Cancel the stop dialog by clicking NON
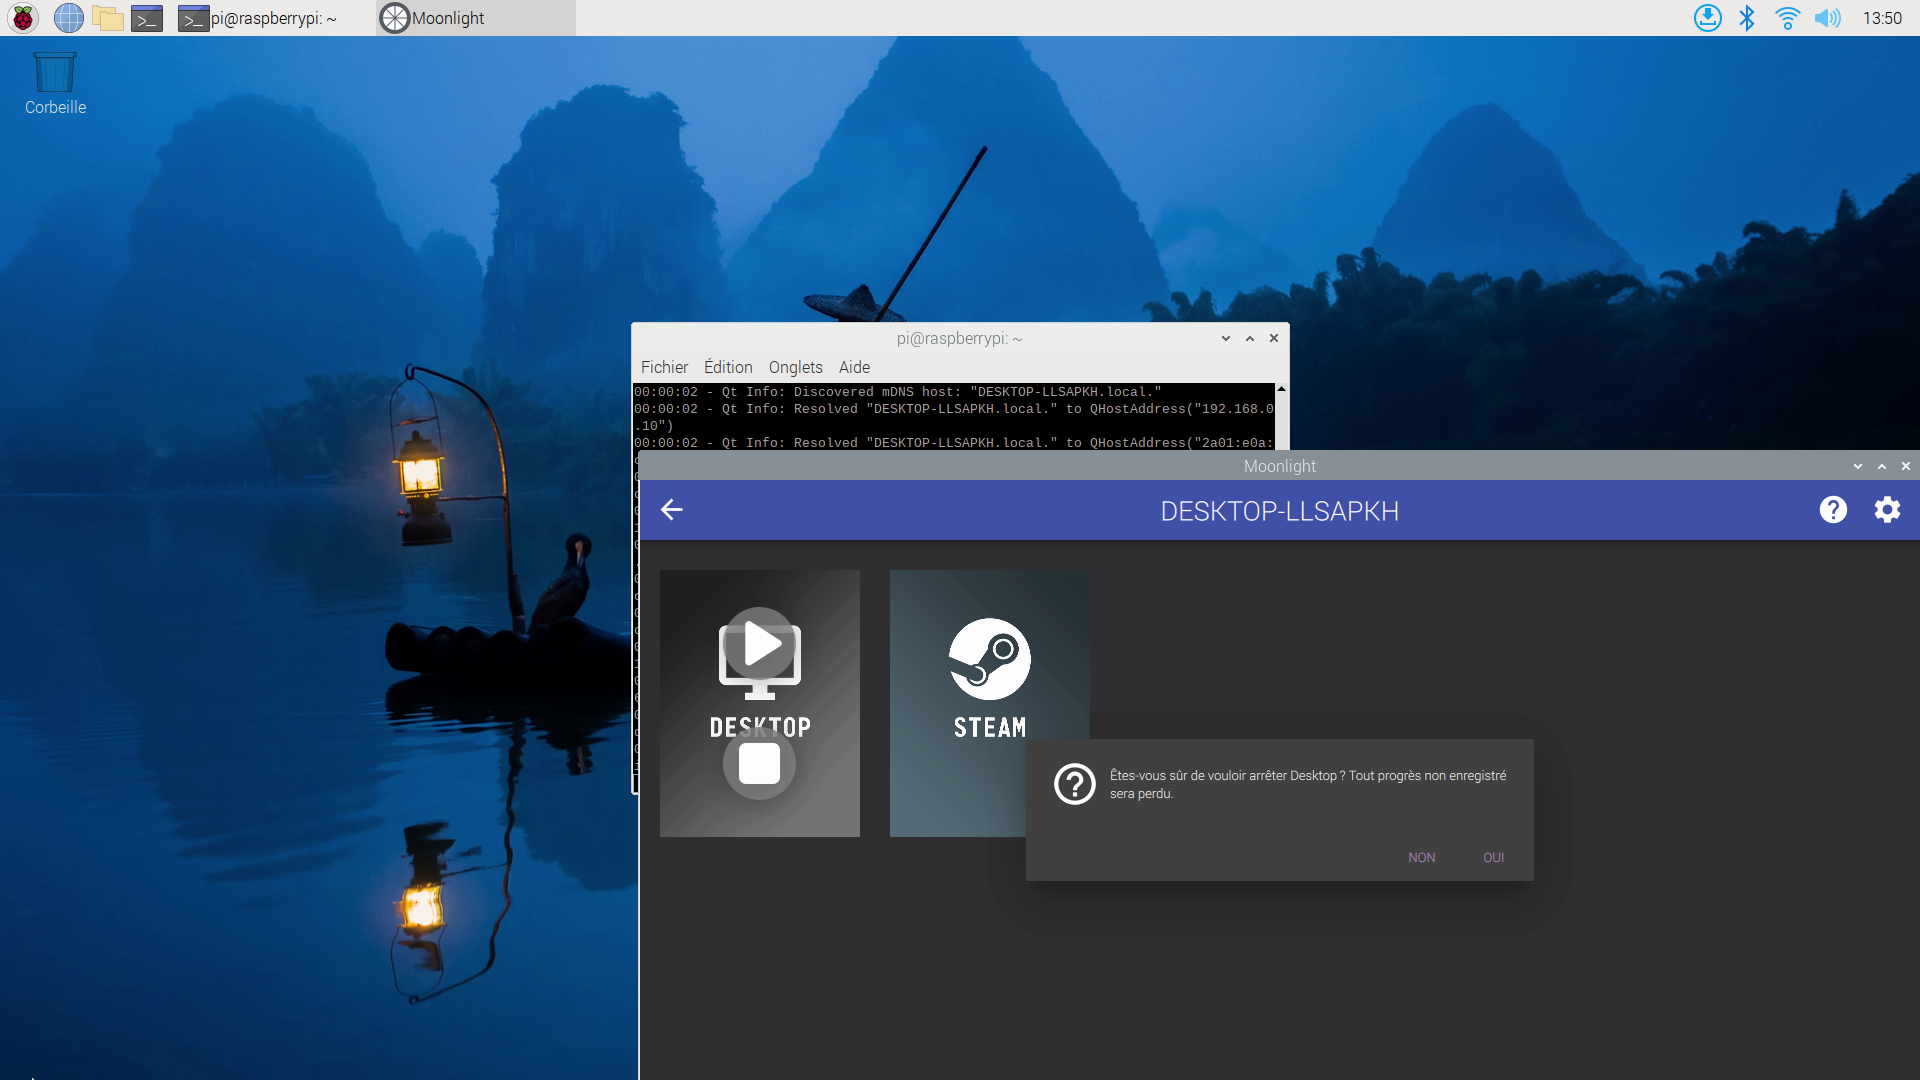 click(x=1422, y=857)
